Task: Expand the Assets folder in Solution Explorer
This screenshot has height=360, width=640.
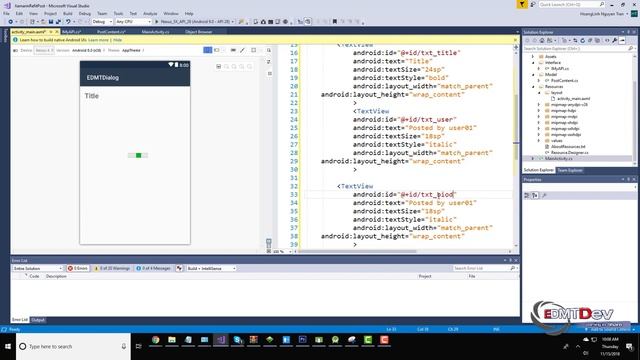Action: [x=533, y=56]
